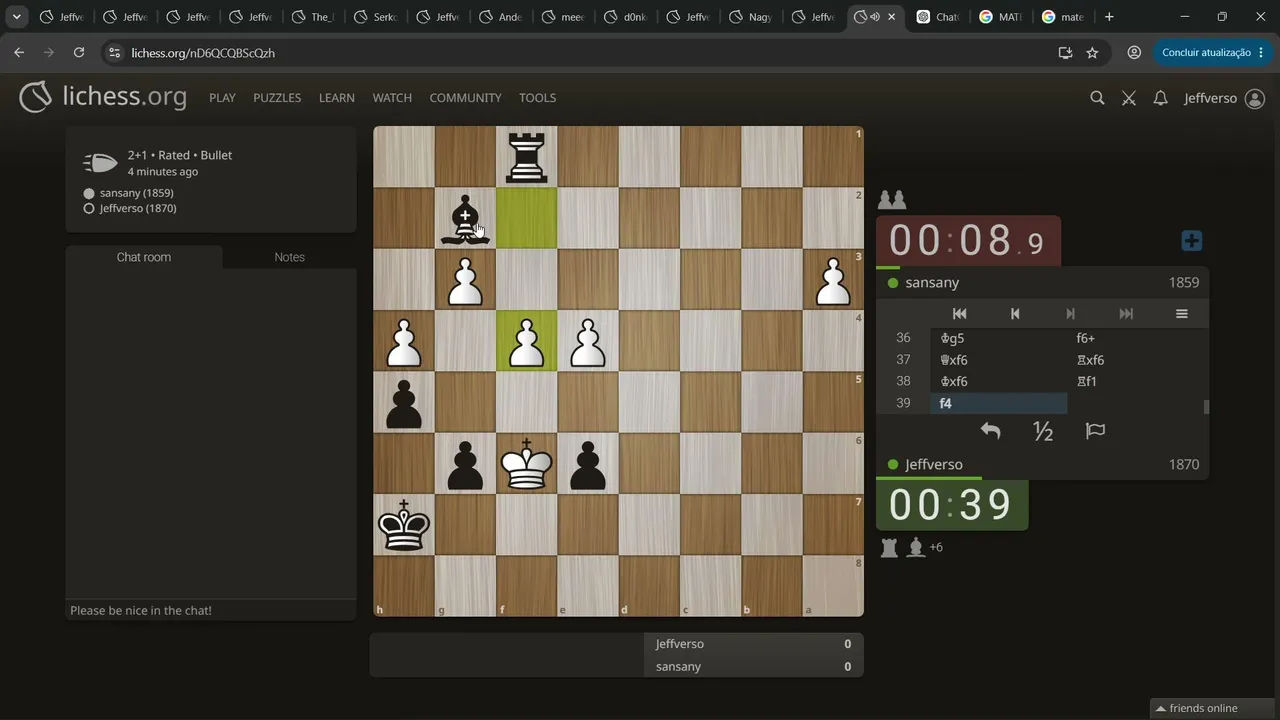Image resolution: width=1280 pixels, height=720 pixels.
Task: Step back one move
Action: (x=1015, y=314)
